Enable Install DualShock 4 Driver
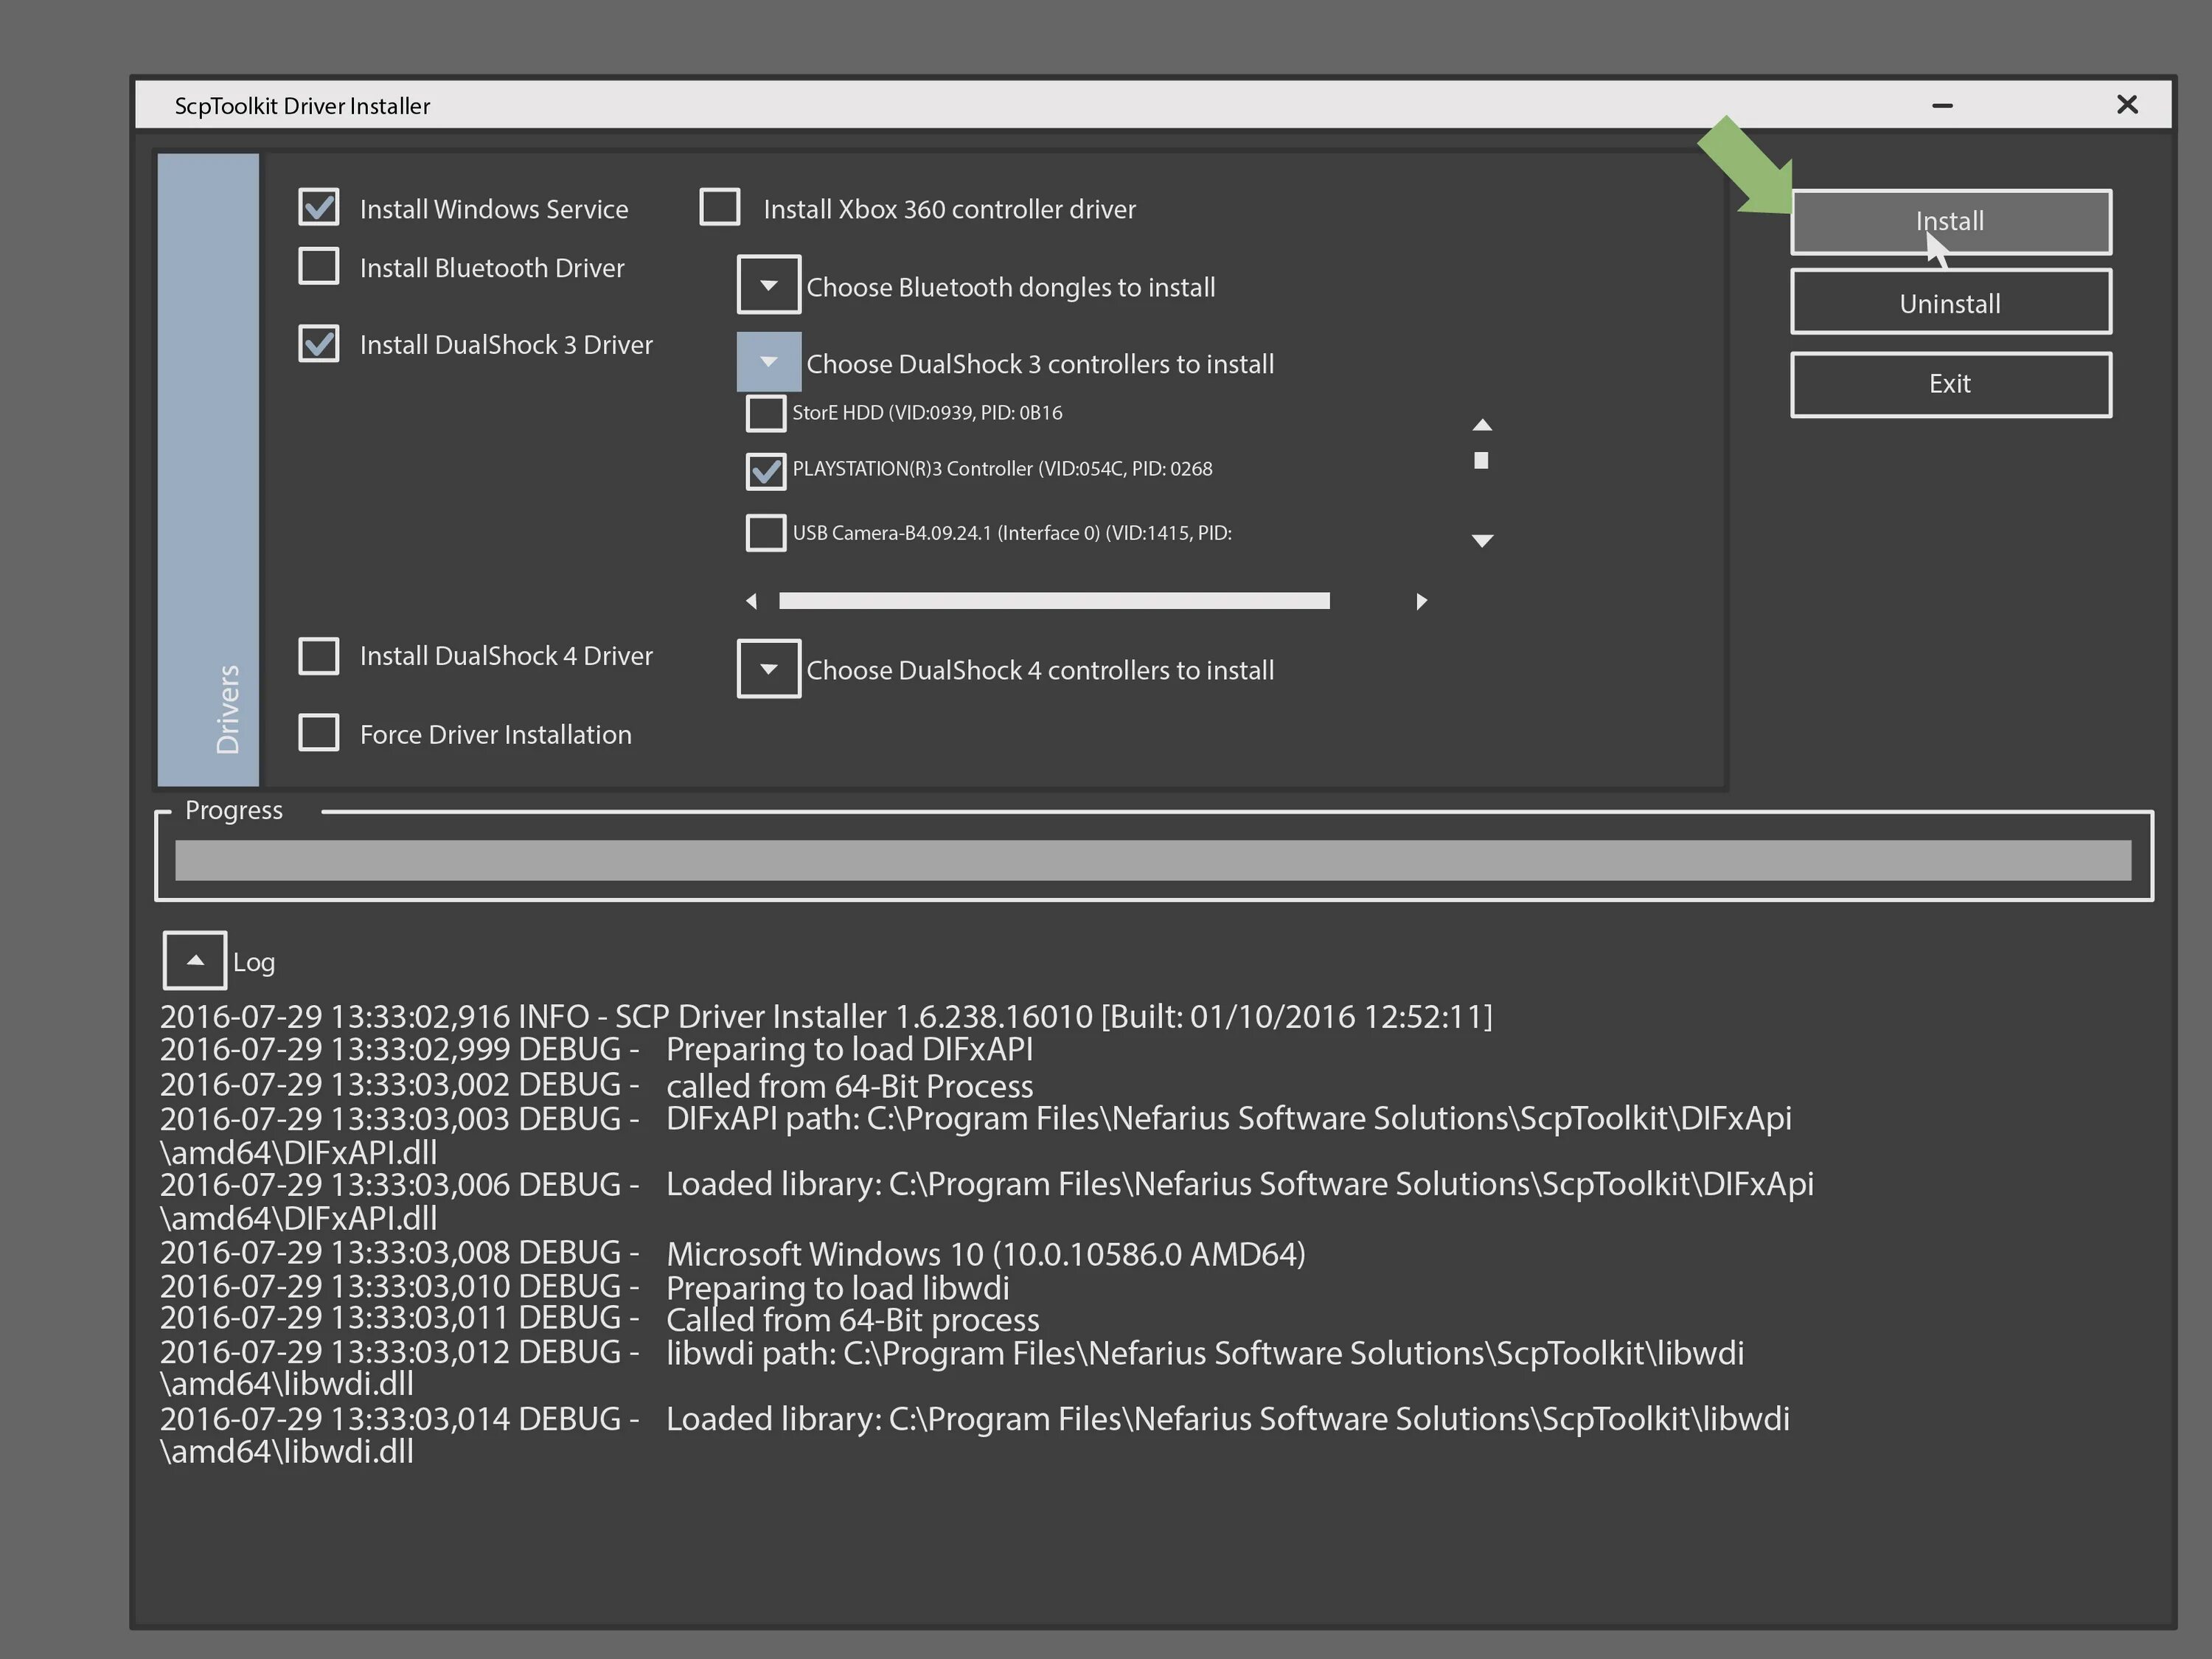Image resolution: width=2212 pixels, height=1659 pixels. (x=319, y=656)
